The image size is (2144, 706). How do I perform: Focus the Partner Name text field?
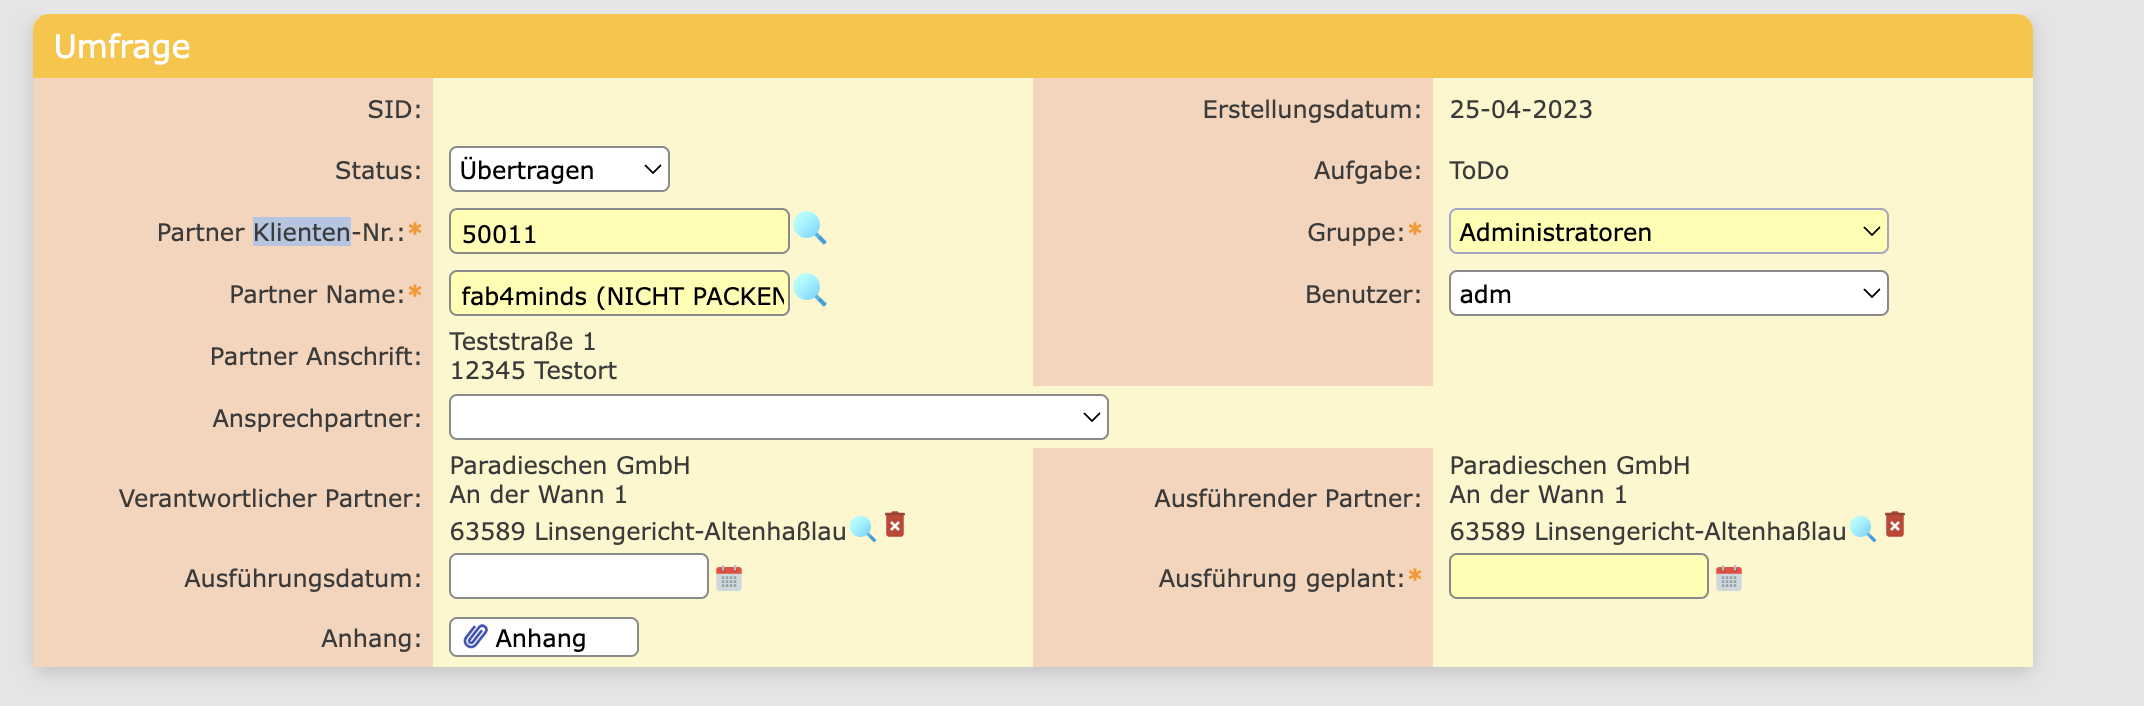tap(619, 294)
